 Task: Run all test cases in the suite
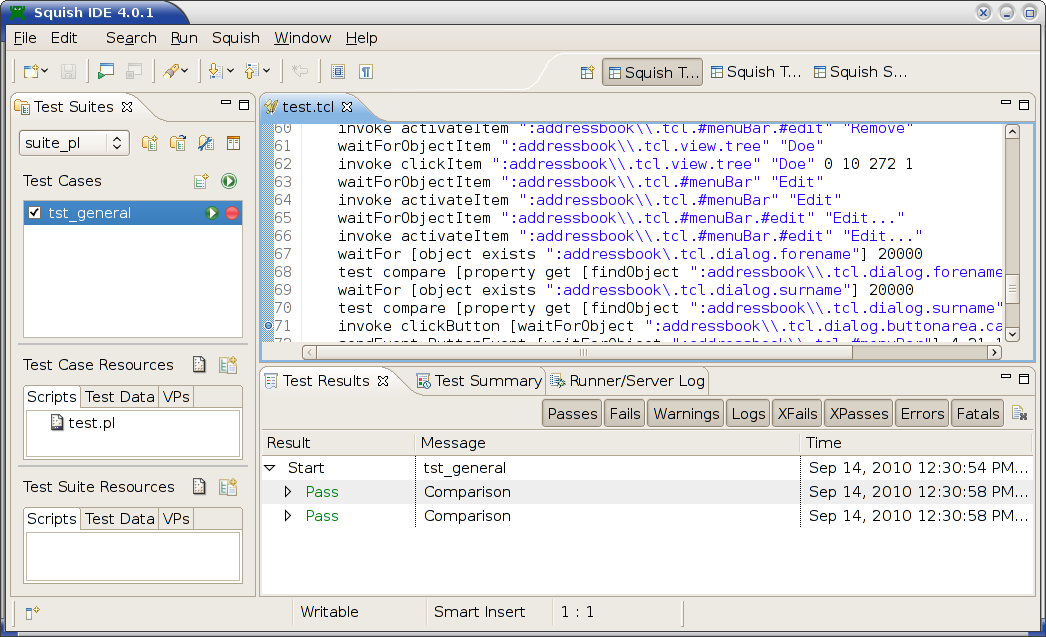pyautogui.click(x=228, y=181)
